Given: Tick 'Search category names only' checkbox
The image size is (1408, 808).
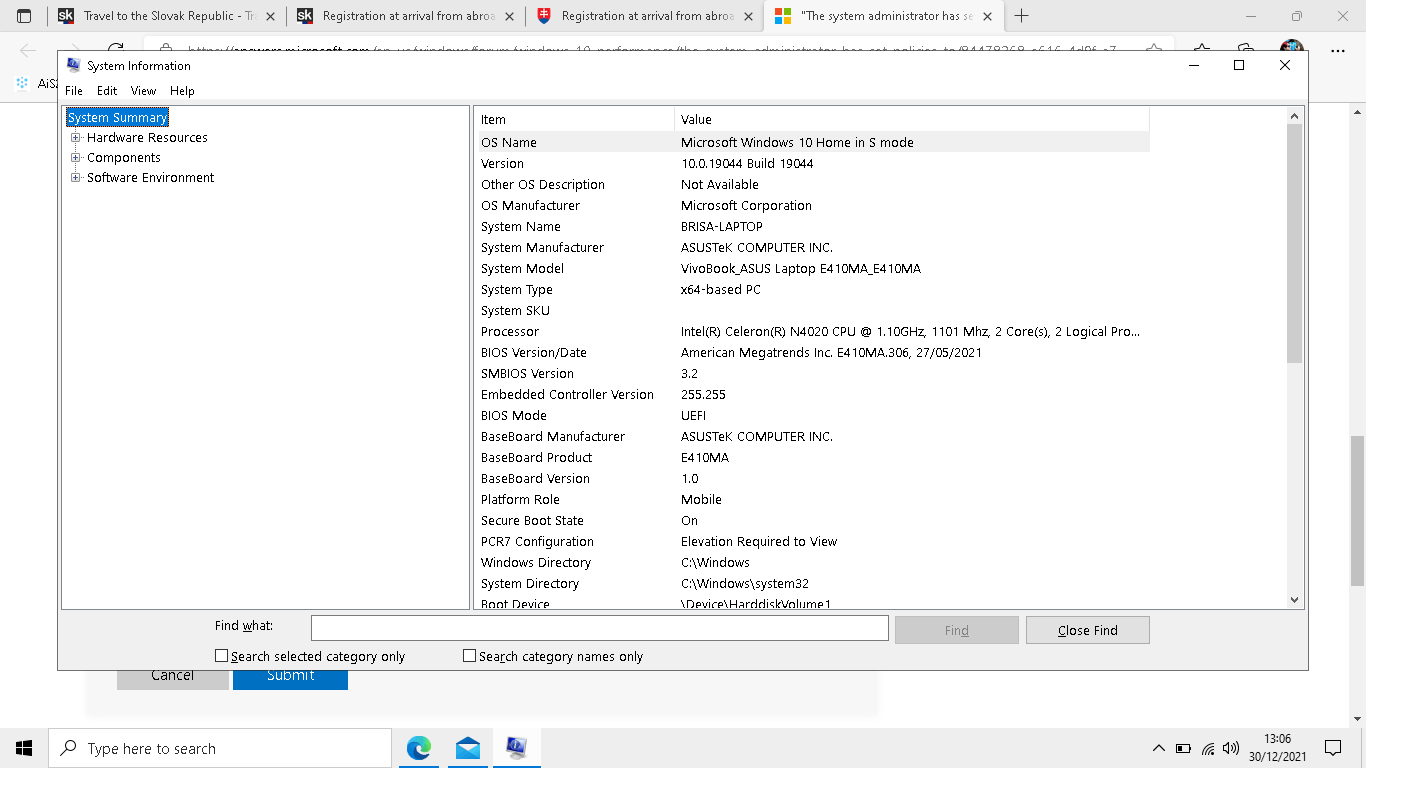Looking at the screenshot, I should click(470, 656).
